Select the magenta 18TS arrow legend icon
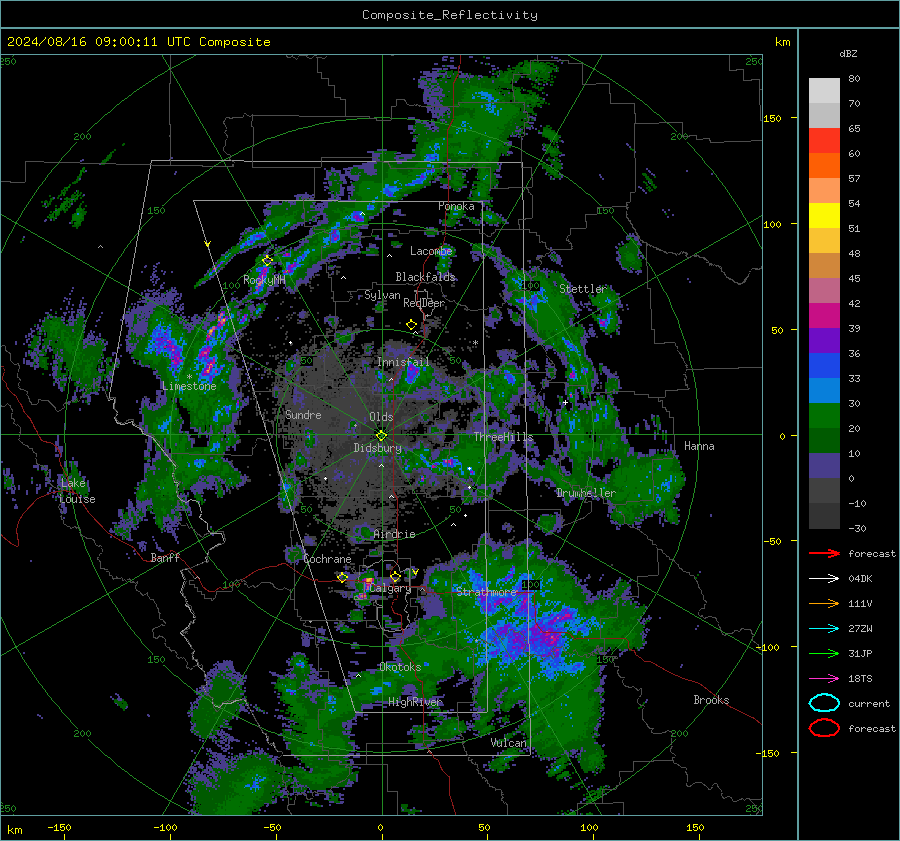900x841 pixels. (x=824, y=679)
